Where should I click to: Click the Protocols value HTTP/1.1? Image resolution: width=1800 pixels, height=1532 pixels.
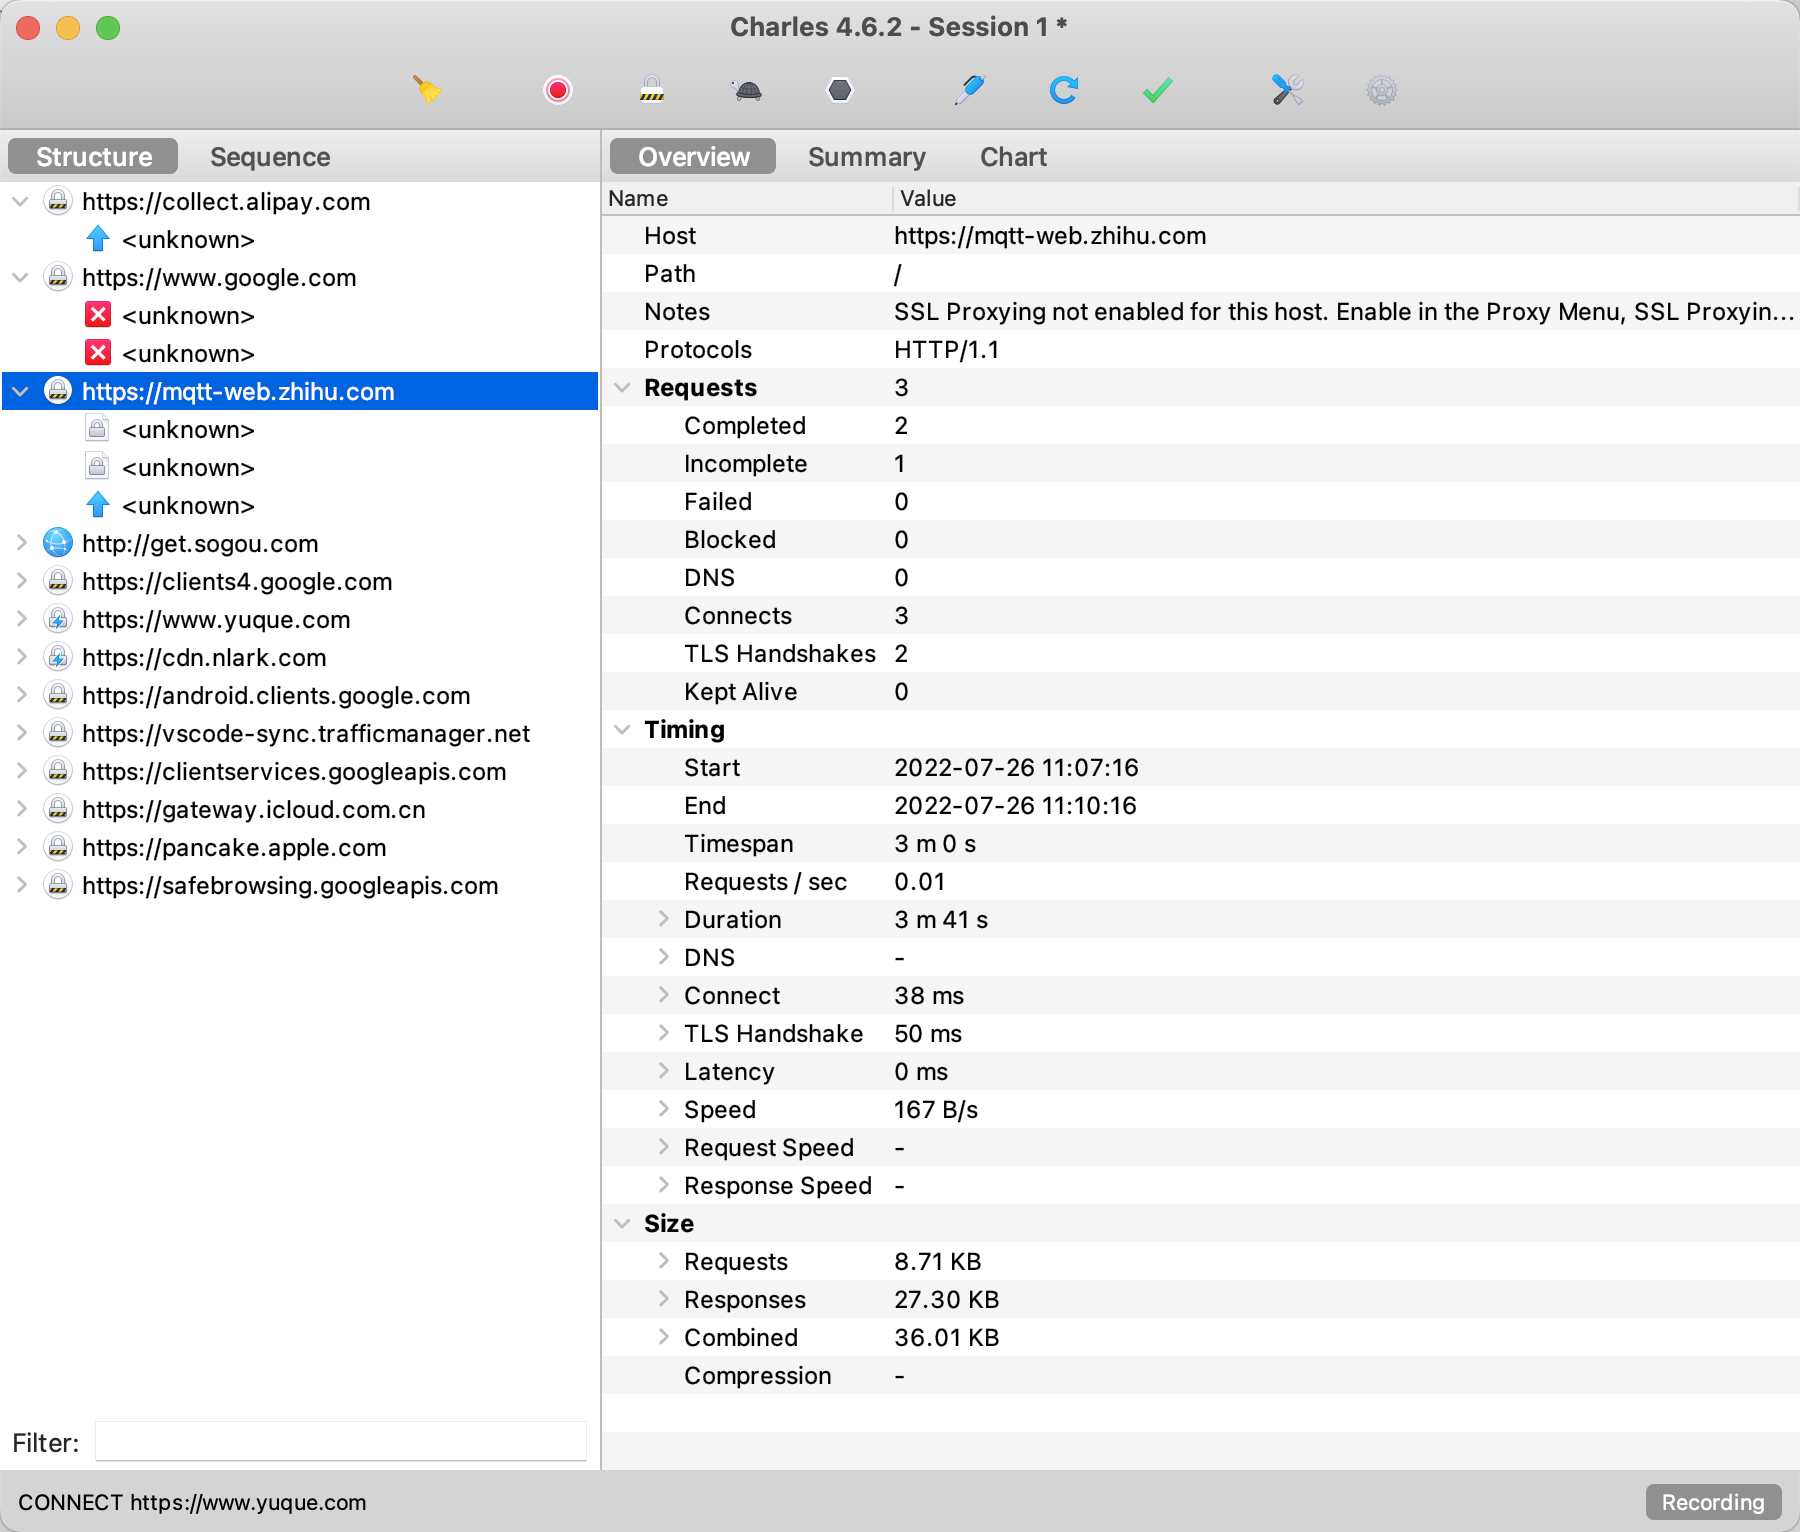click(x=946, y=350)
